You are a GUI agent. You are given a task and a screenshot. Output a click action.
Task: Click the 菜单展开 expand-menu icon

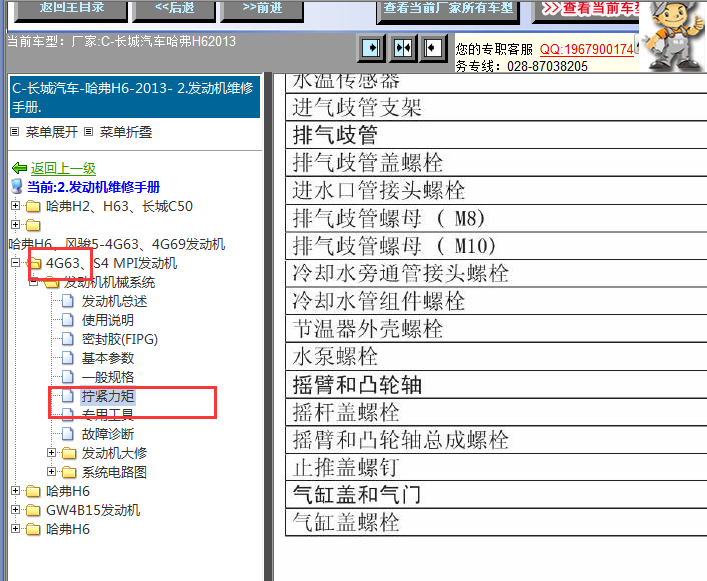click(x=15, y=132)
